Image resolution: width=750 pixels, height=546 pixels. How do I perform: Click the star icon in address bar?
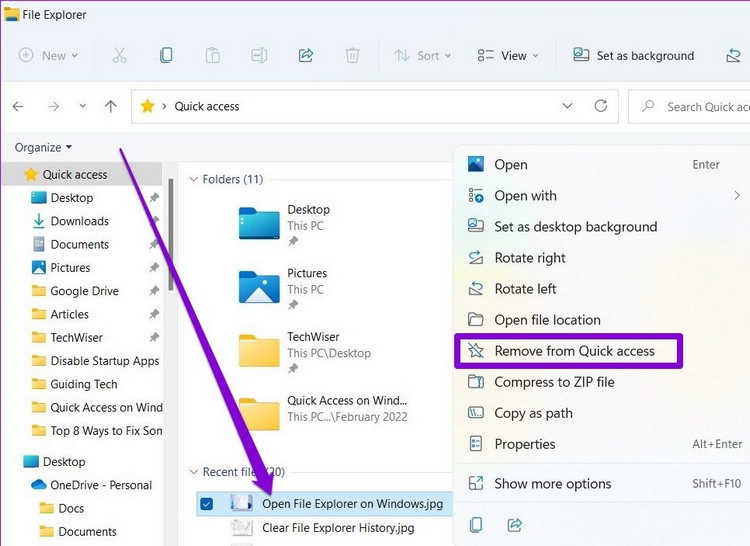pyautogui.click(x=147, y=106)
